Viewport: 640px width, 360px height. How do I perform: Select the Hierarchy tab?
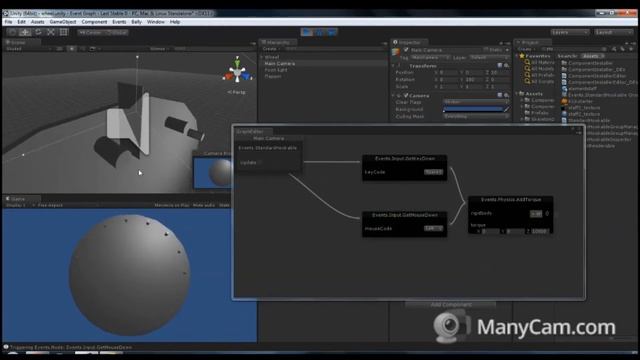[278, 42]
